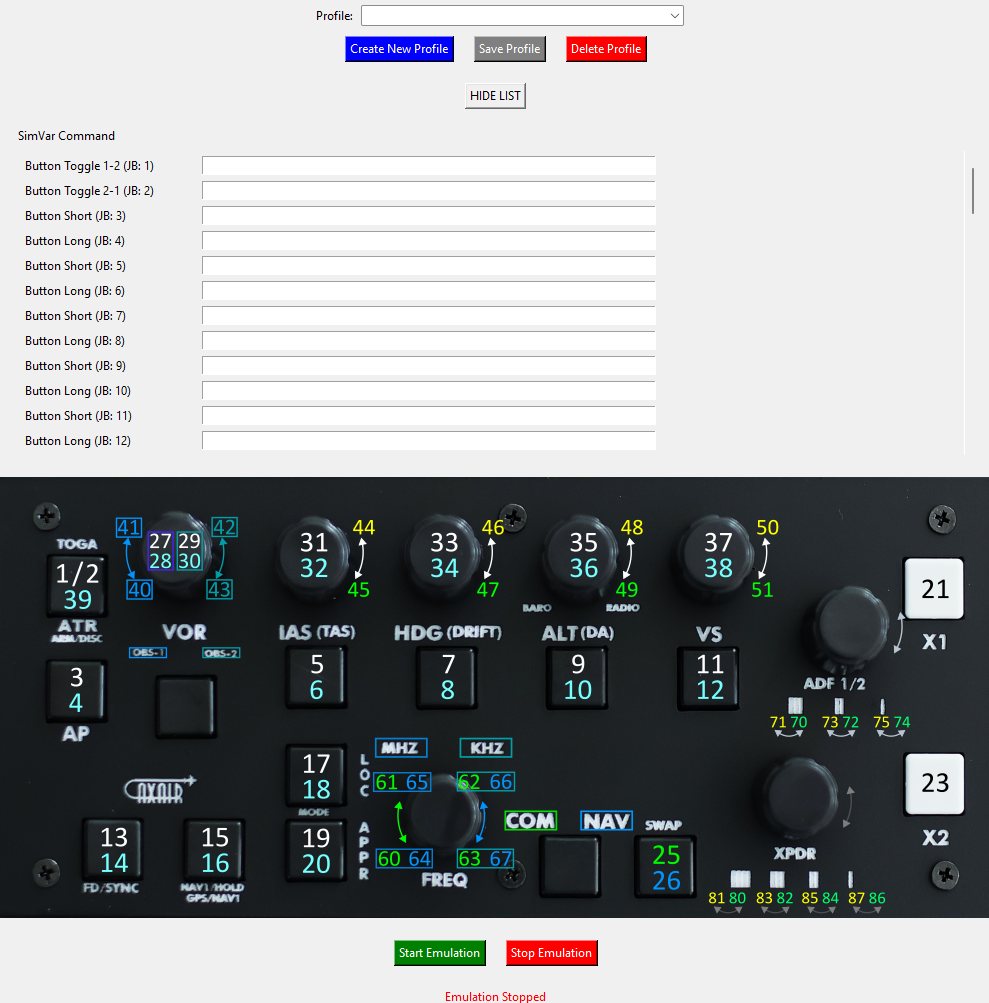This screenshot has width=989, height=1003.
Task: Focus the Button Short (JB: 9) field
Action: click(x=429, y=365)
